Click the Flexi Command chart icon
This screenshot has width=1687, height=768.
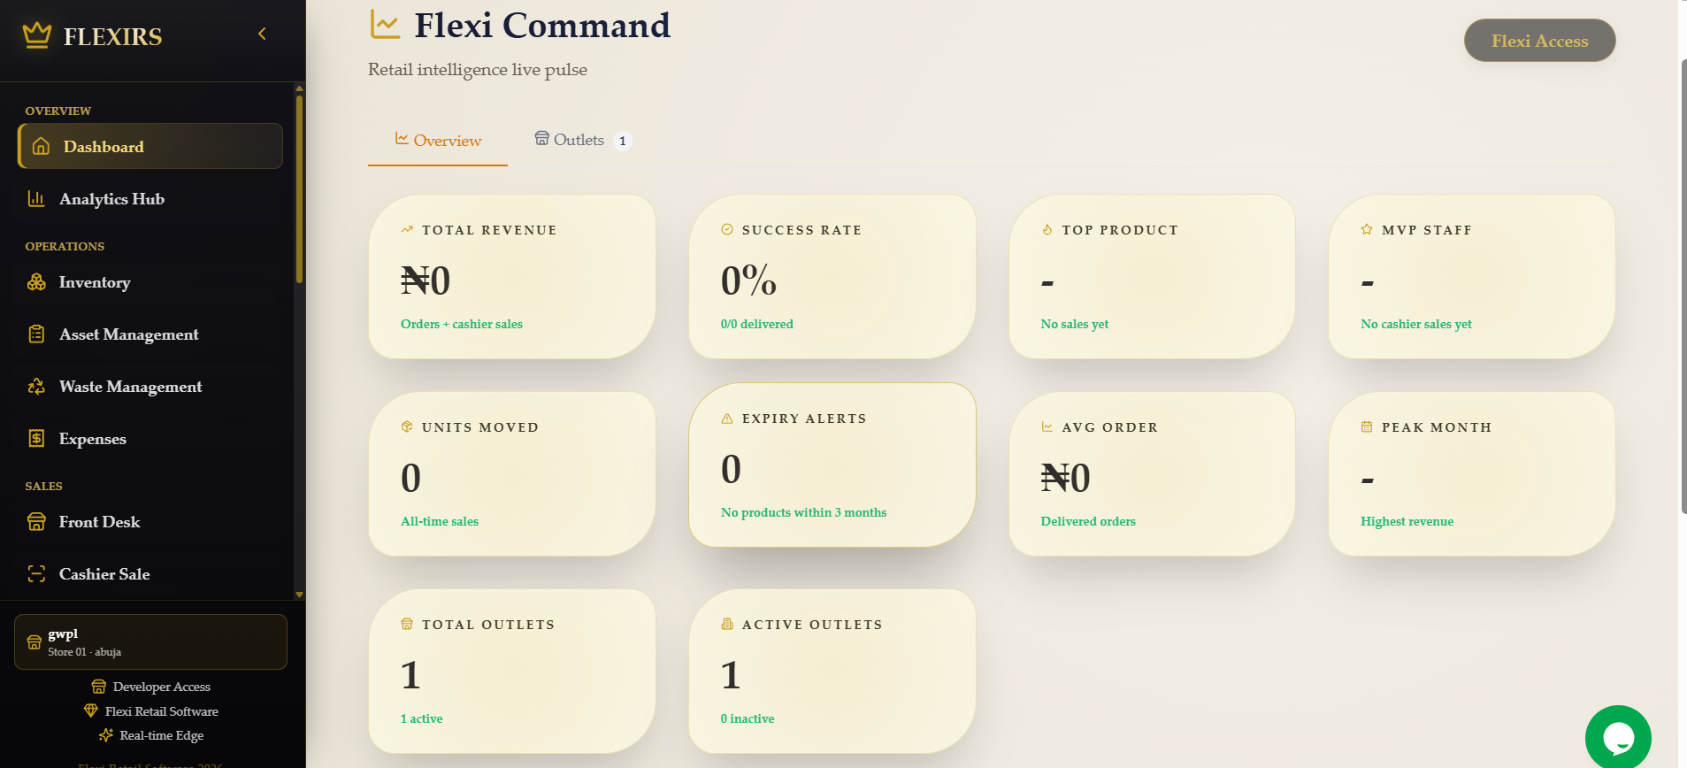click(x=385, y=24)
